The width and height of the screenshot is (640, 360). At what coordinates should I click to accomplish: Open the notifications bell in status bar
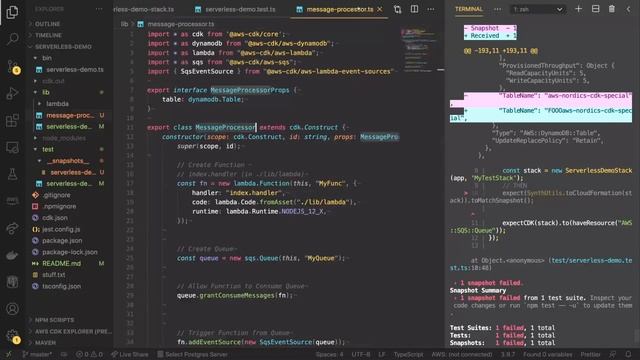pyautogui.click(x=629, y=354)
